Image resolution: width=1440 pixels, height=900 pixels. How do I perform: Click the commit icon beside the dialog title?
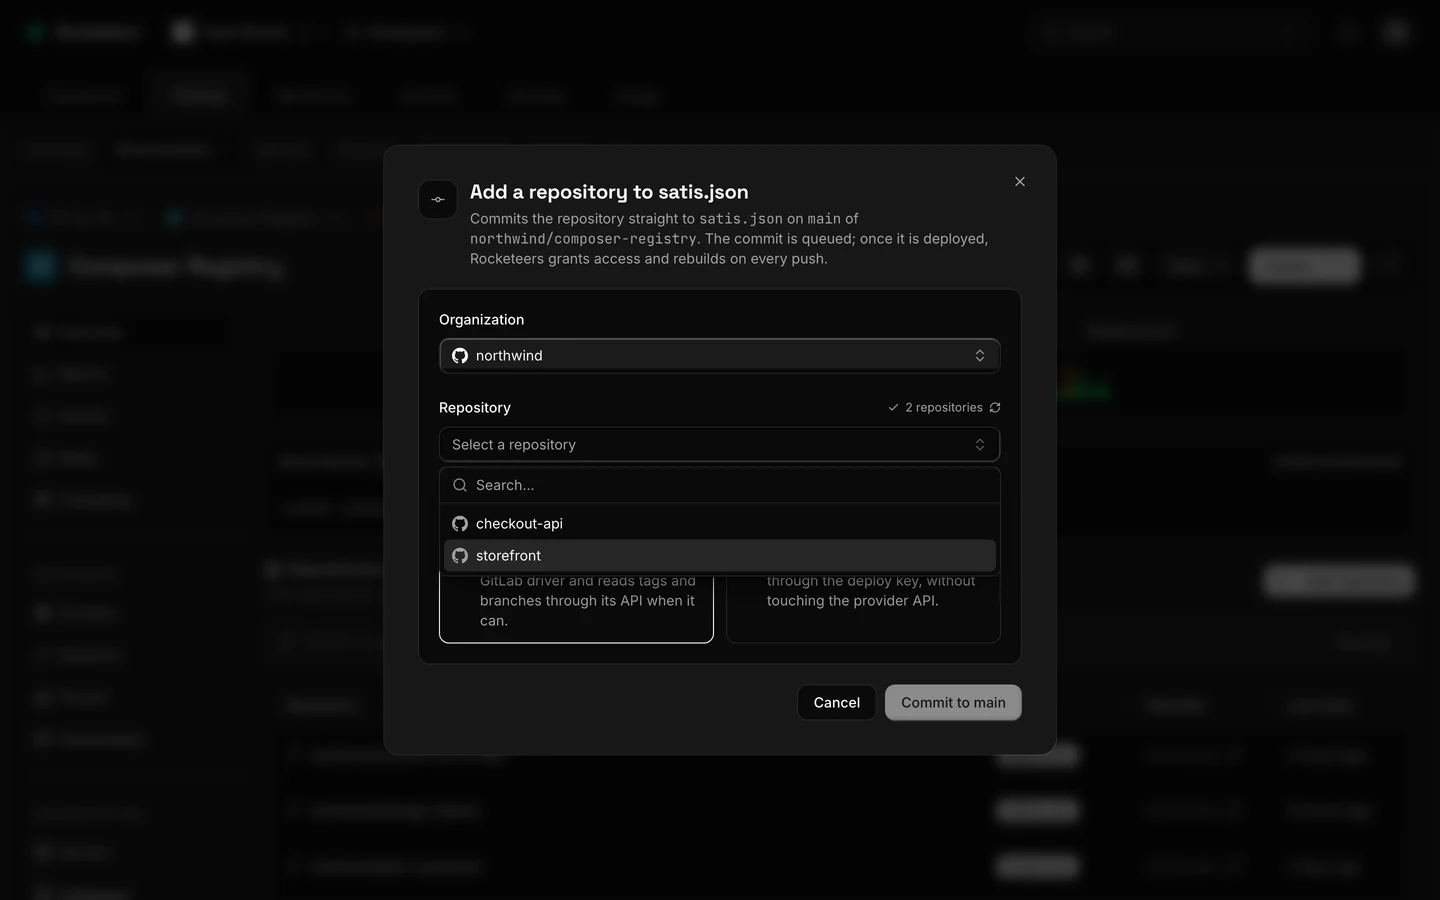[x=438, y=199]
